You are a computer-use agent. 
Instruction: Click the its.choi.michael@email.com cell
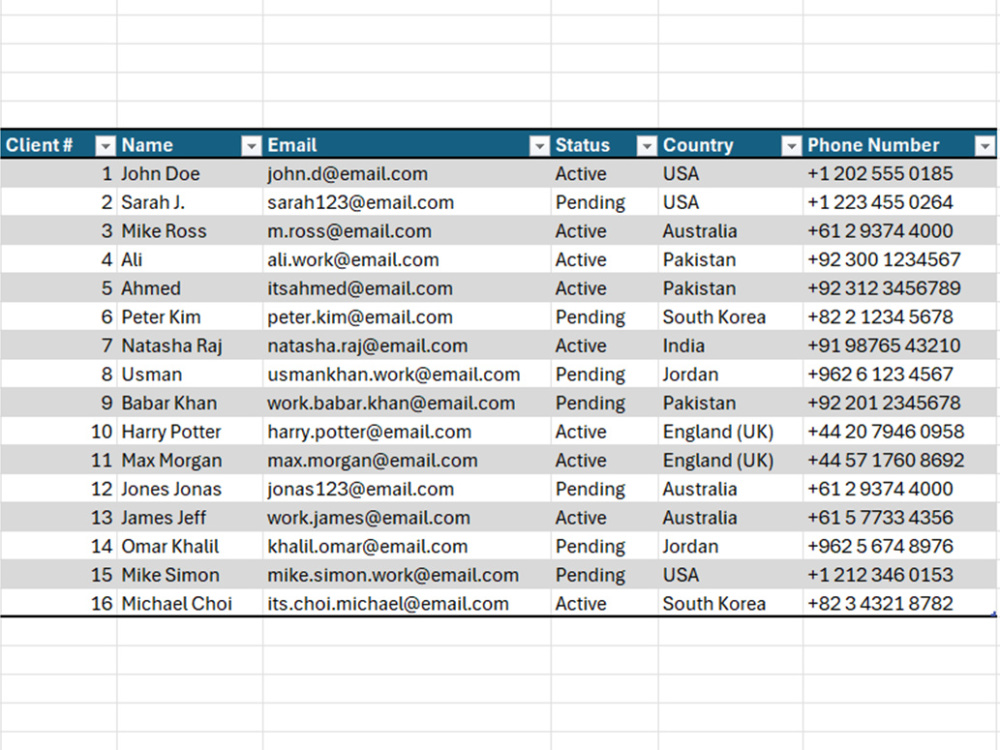pos(407,603)
